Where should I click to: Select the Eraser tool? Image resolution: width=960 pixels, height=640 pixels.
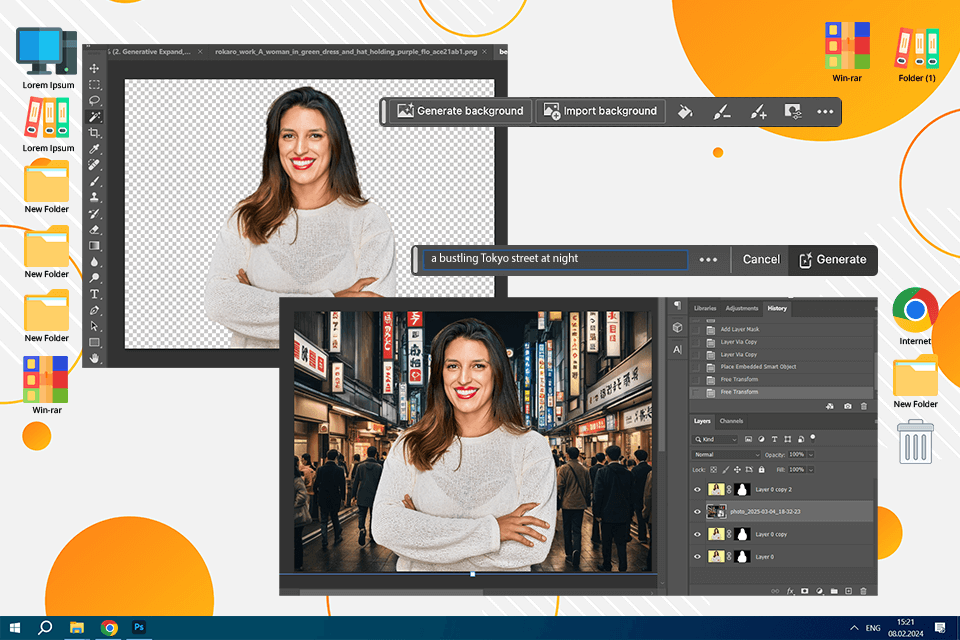[x=94, y=230]
